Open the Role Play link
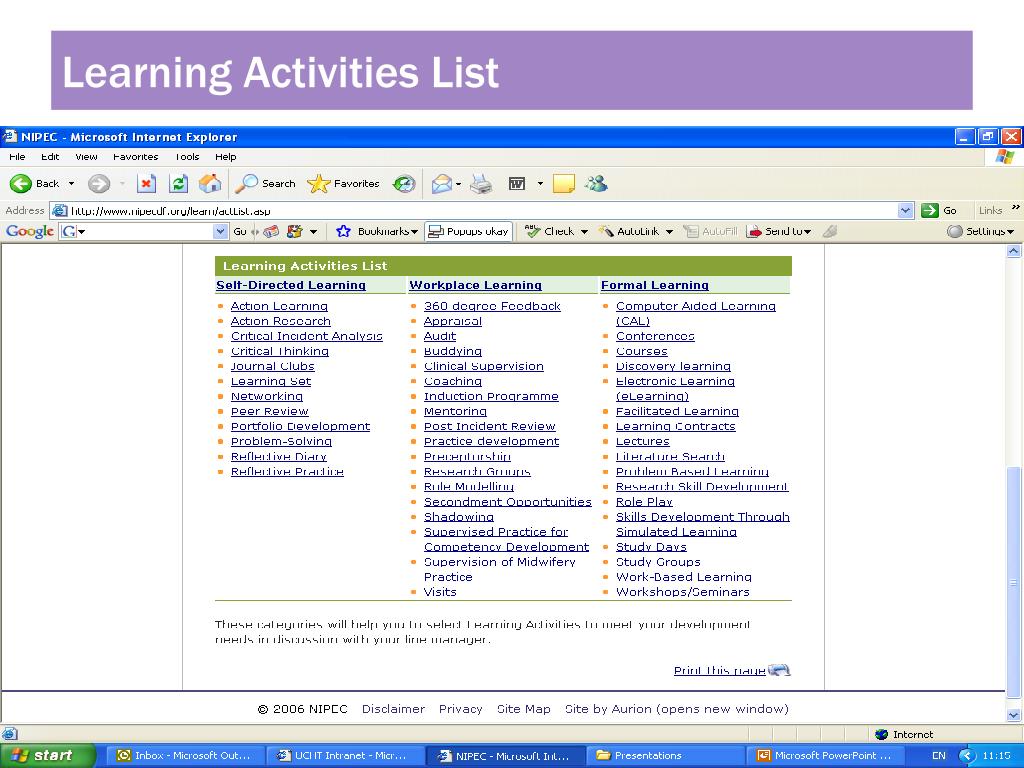The height and width of the screenshot is (768, 1024). click(644, 501)
